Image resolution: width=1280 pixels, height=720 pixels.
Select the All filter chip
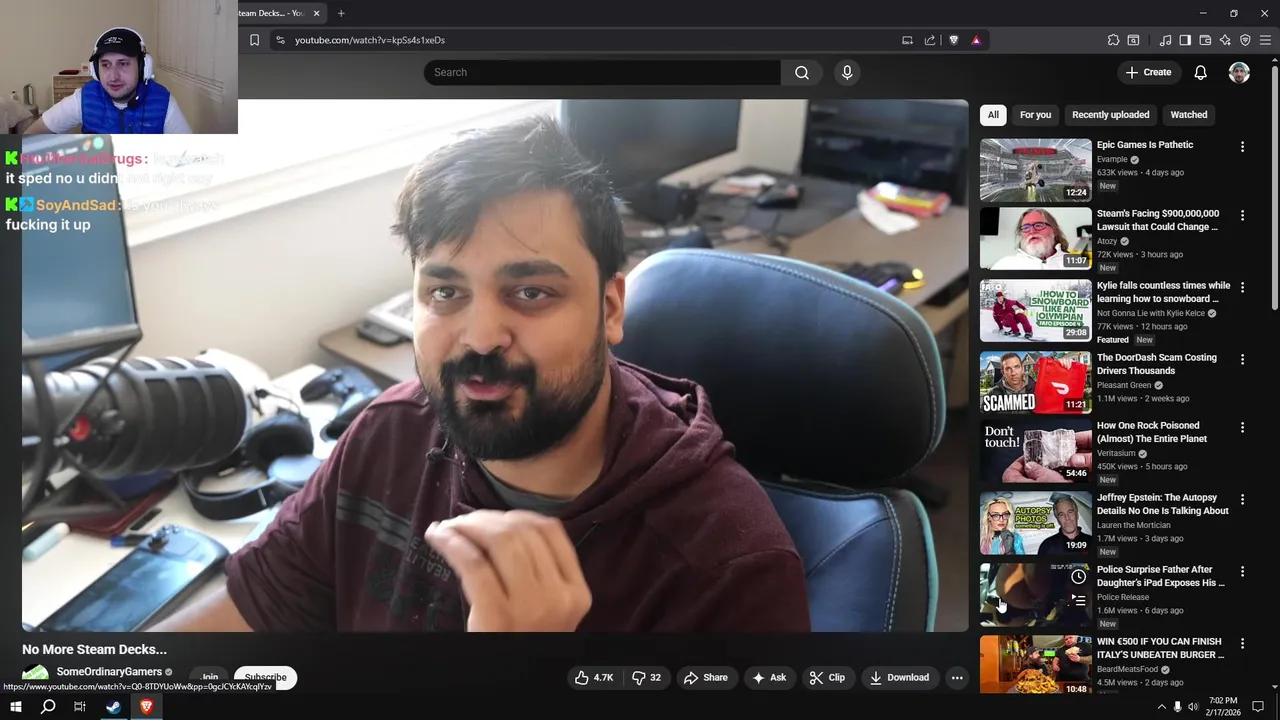click(x=993, y=115)
